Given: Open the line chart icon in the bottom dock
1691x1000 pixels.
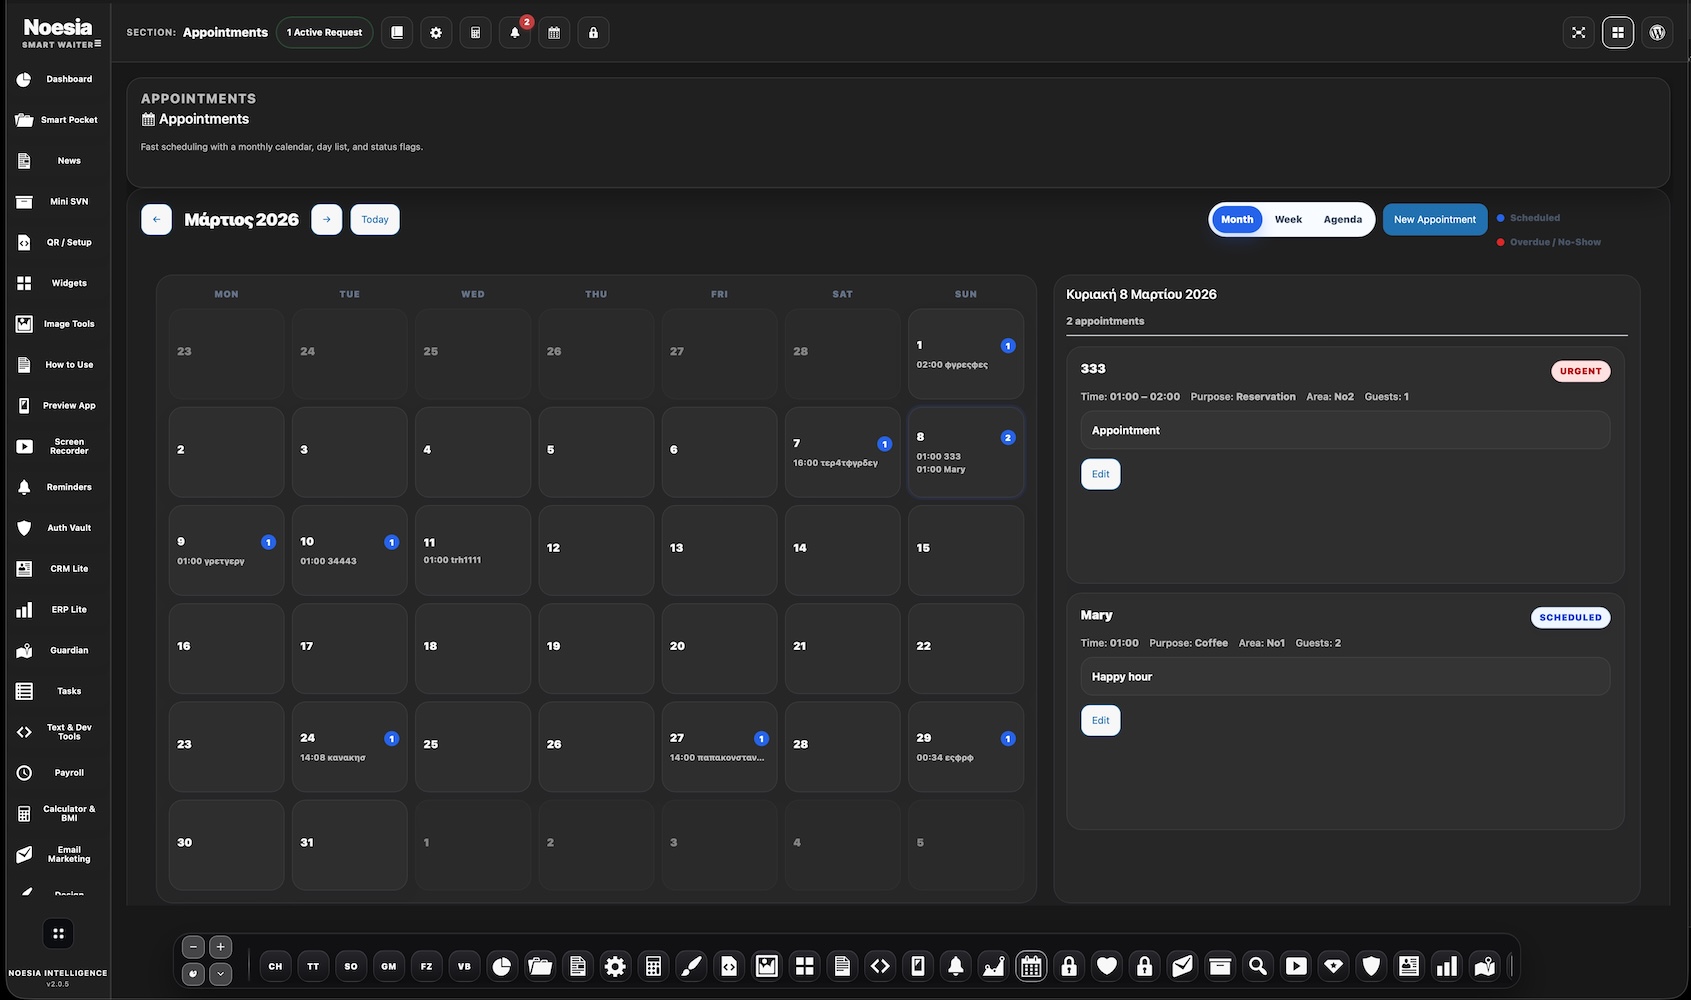Looking at the screenshot, I should [994, 966].
